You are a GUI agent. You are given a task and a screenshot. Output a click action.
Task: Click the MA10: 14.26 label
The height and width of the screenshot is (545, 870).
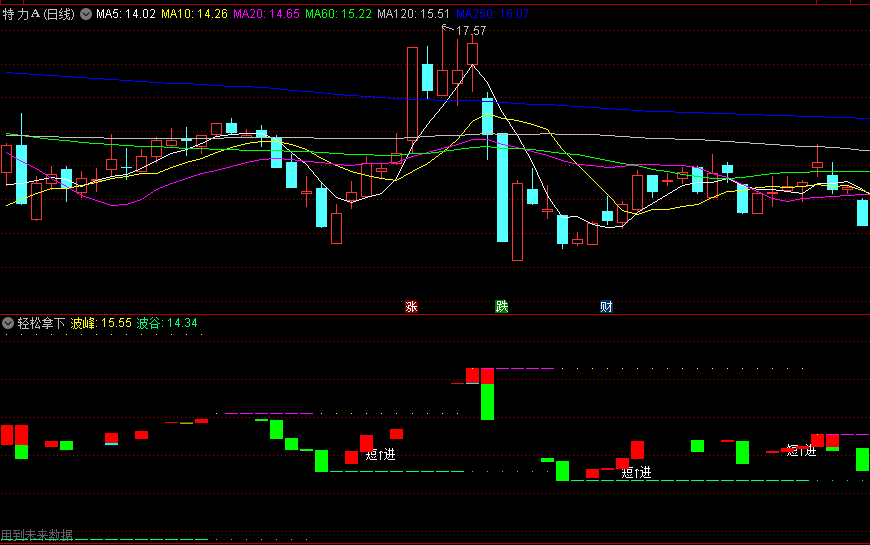coord(194,14)
